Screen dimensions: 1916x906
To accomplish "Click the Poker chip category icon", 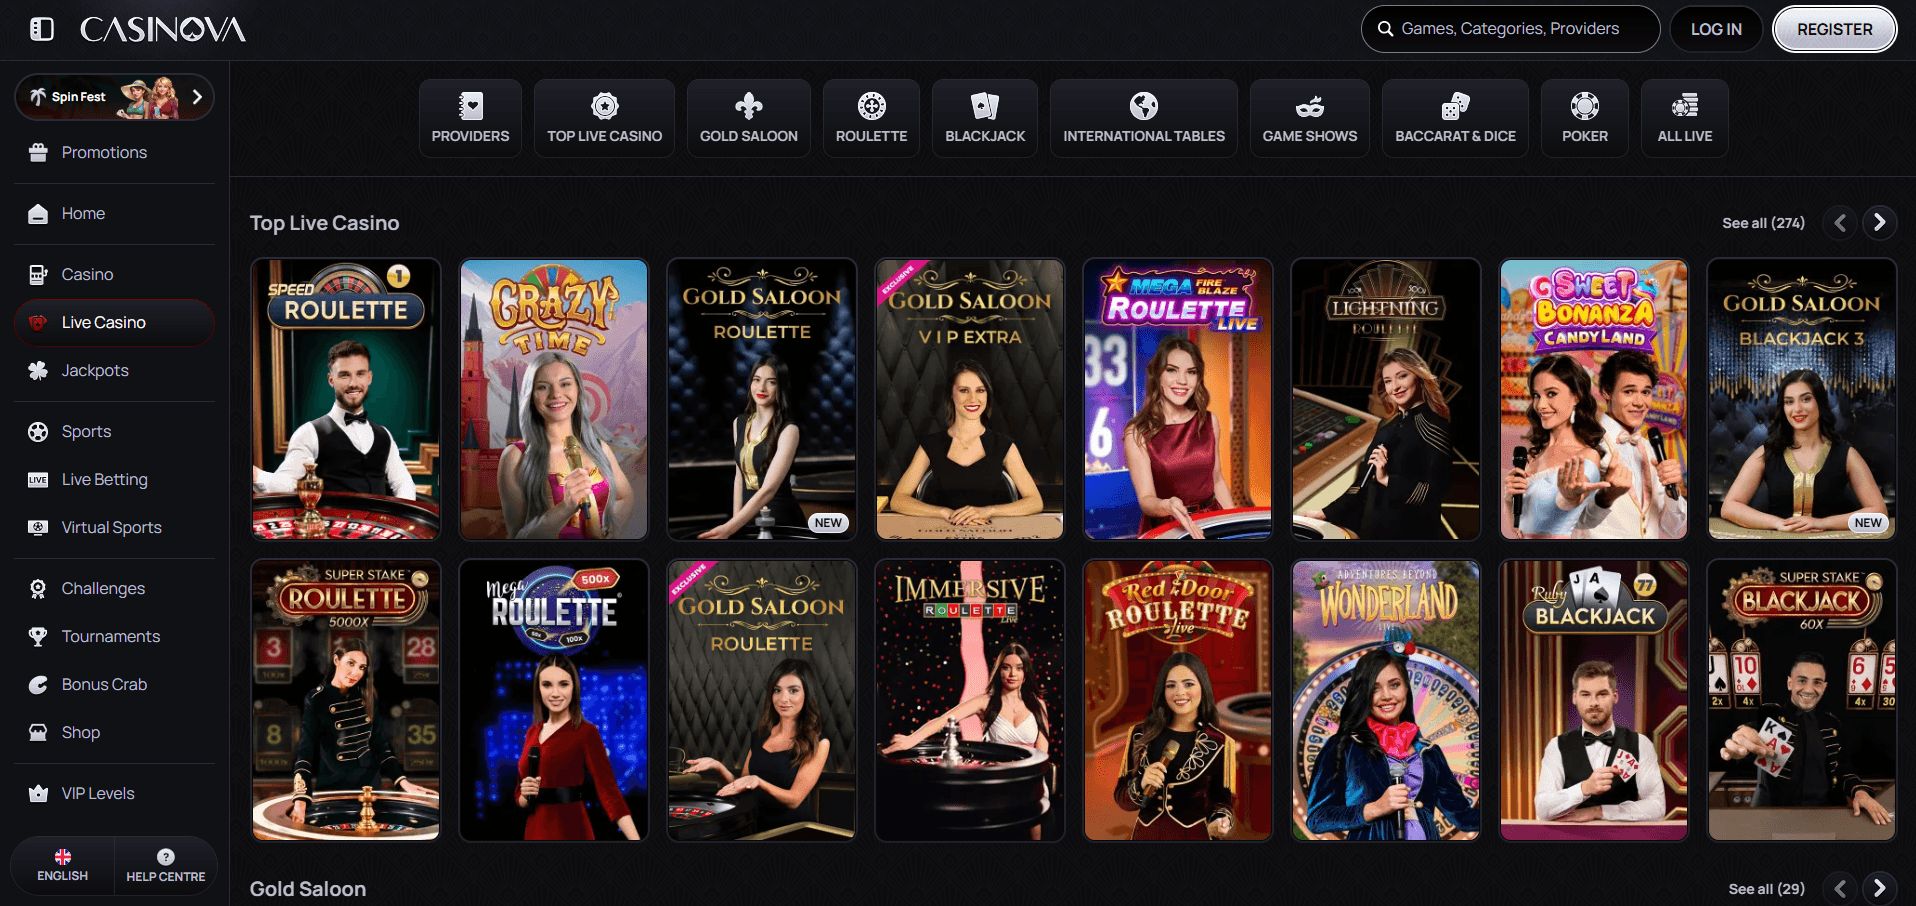I will (x=1585, y=105).
